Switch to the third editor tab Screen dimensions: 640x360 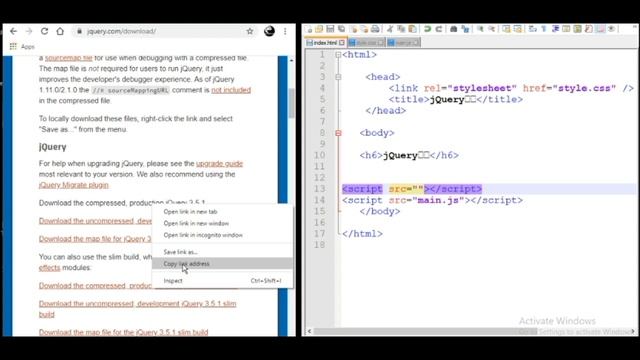point(403,42)
